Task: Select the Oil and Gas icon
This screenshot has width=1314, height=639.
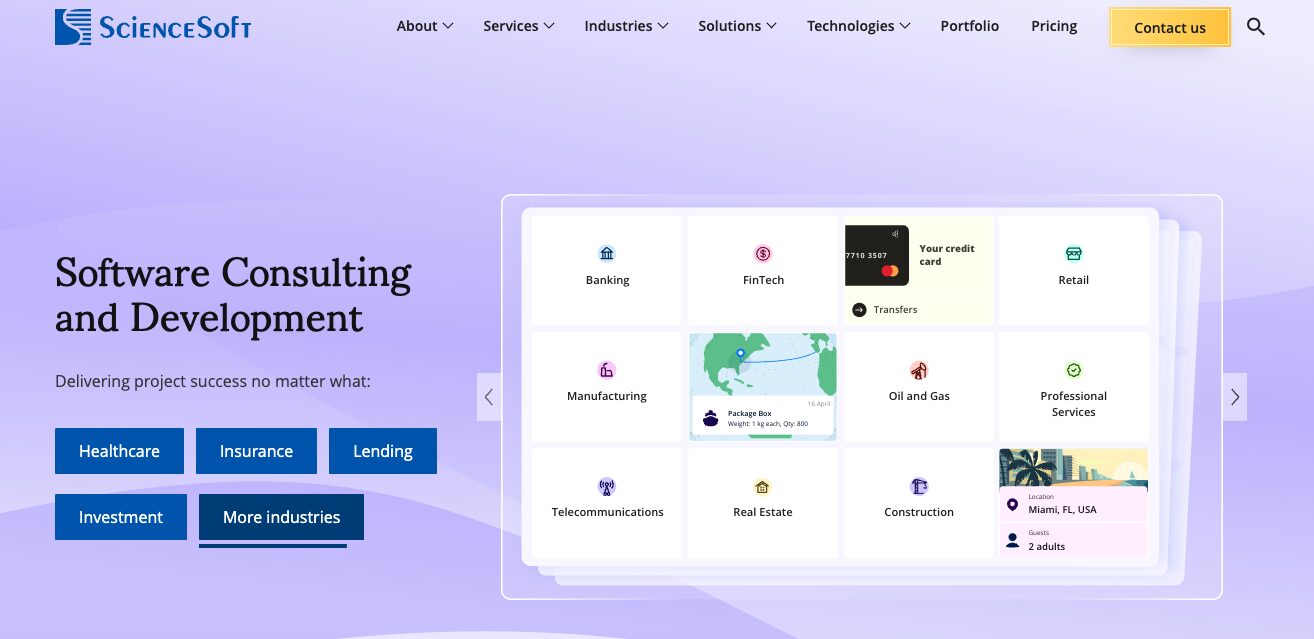Action: coord(918,369)
